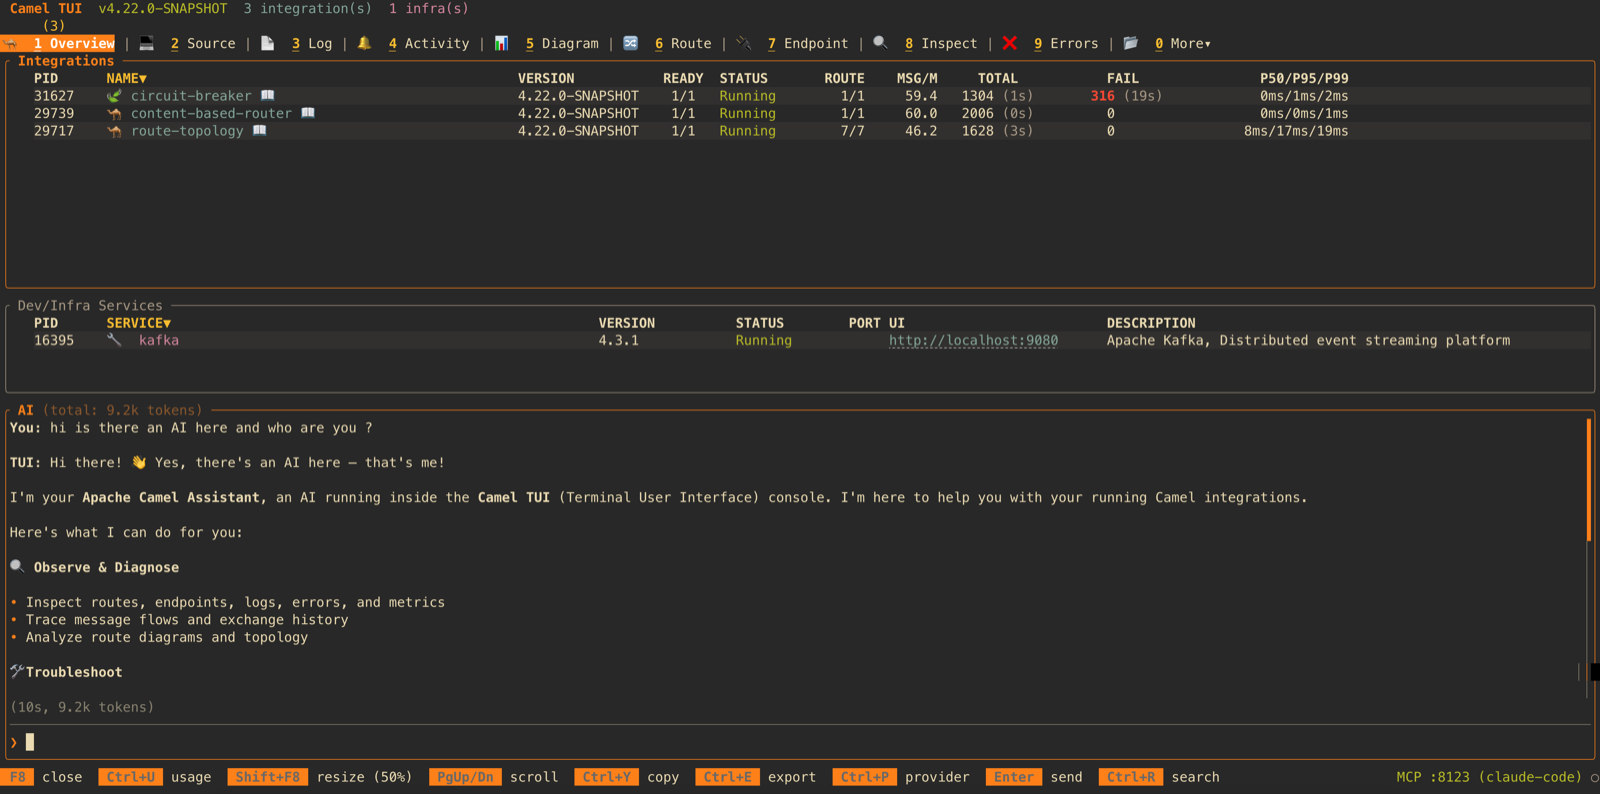1600x794 pixels.
Task: Open the 5 Diagram tab
Action: (x=562, y=44)
